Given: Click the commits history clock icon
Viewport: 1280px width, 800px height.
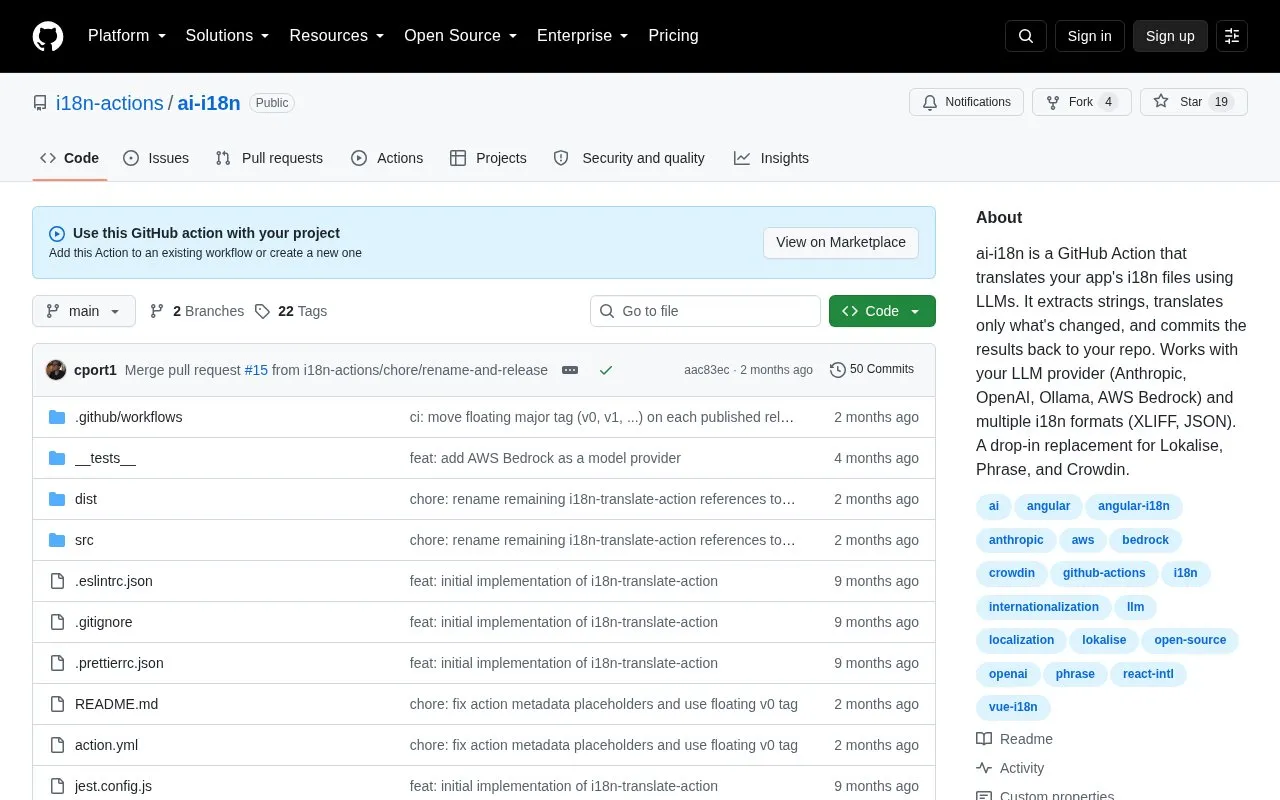Looking at the screenshot, I should tap(838, 370).
